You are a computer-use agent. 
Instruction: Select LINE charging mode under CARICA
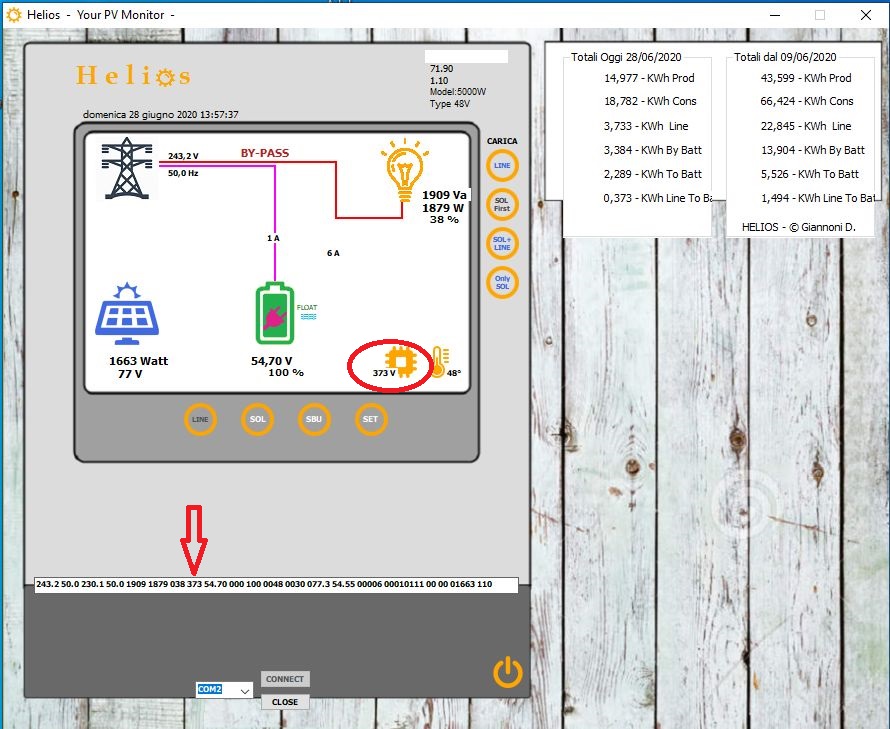click(x=502, y=166)
